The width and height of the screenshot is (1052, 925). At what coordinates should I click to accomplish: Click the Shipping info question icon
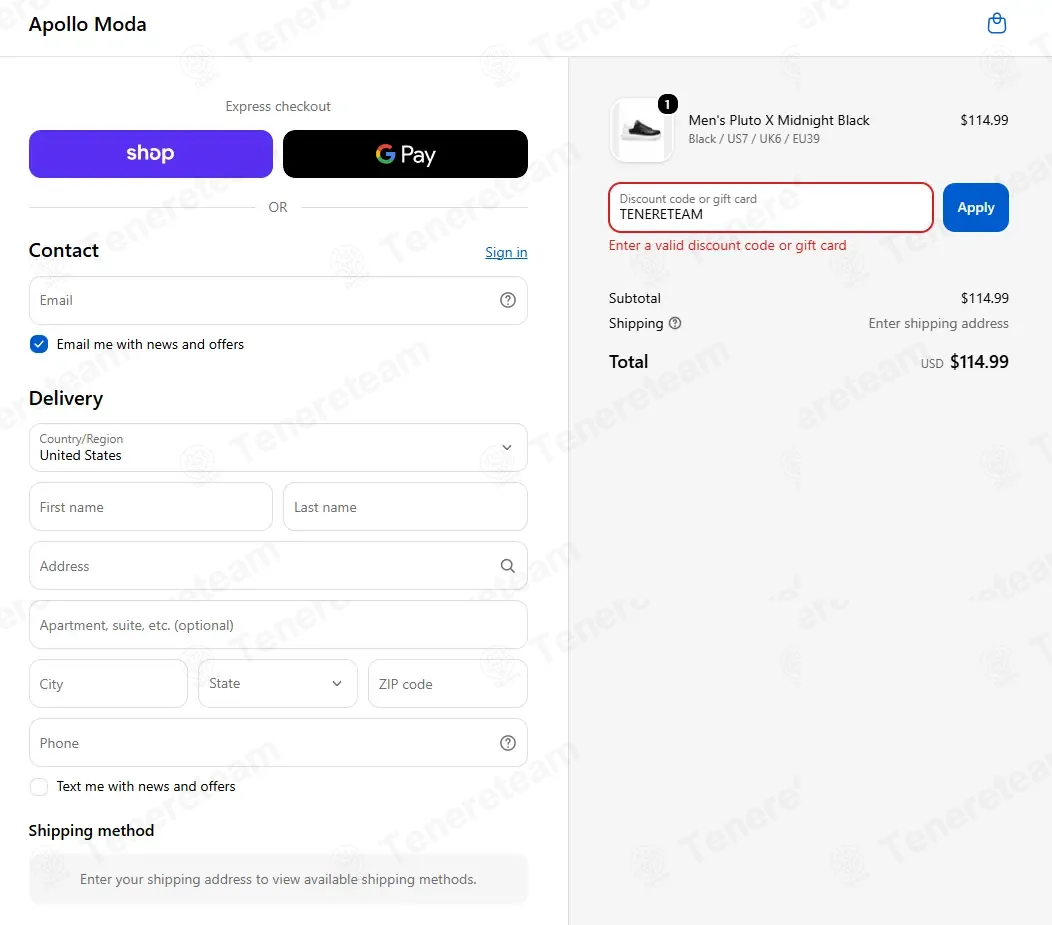coord(675,323)
